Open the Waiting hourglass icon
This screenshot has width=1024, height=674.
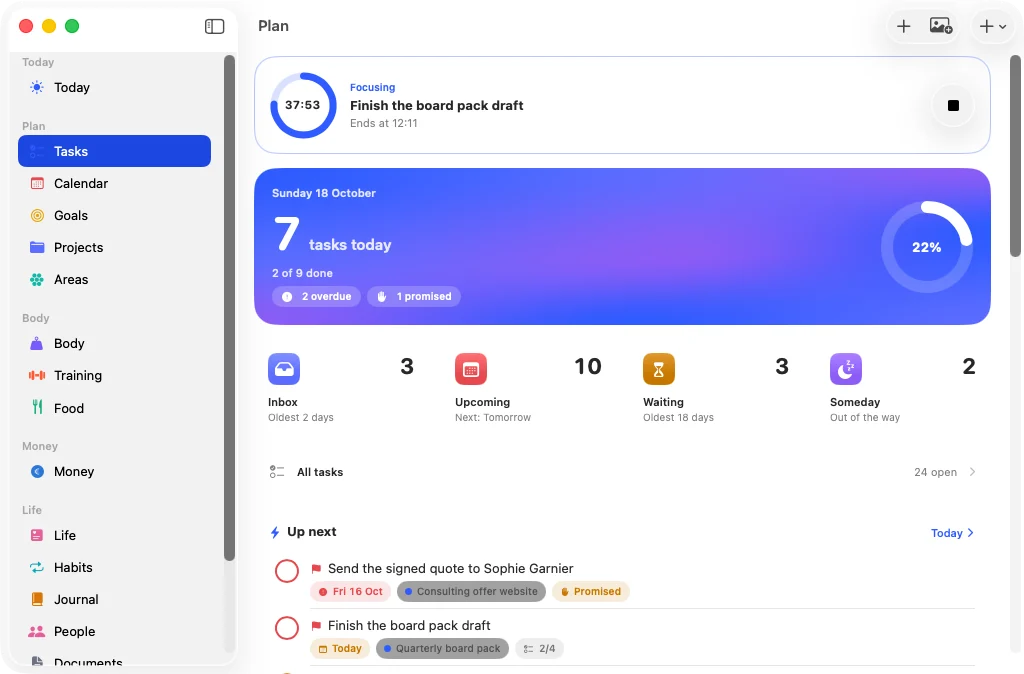point(659,369)
